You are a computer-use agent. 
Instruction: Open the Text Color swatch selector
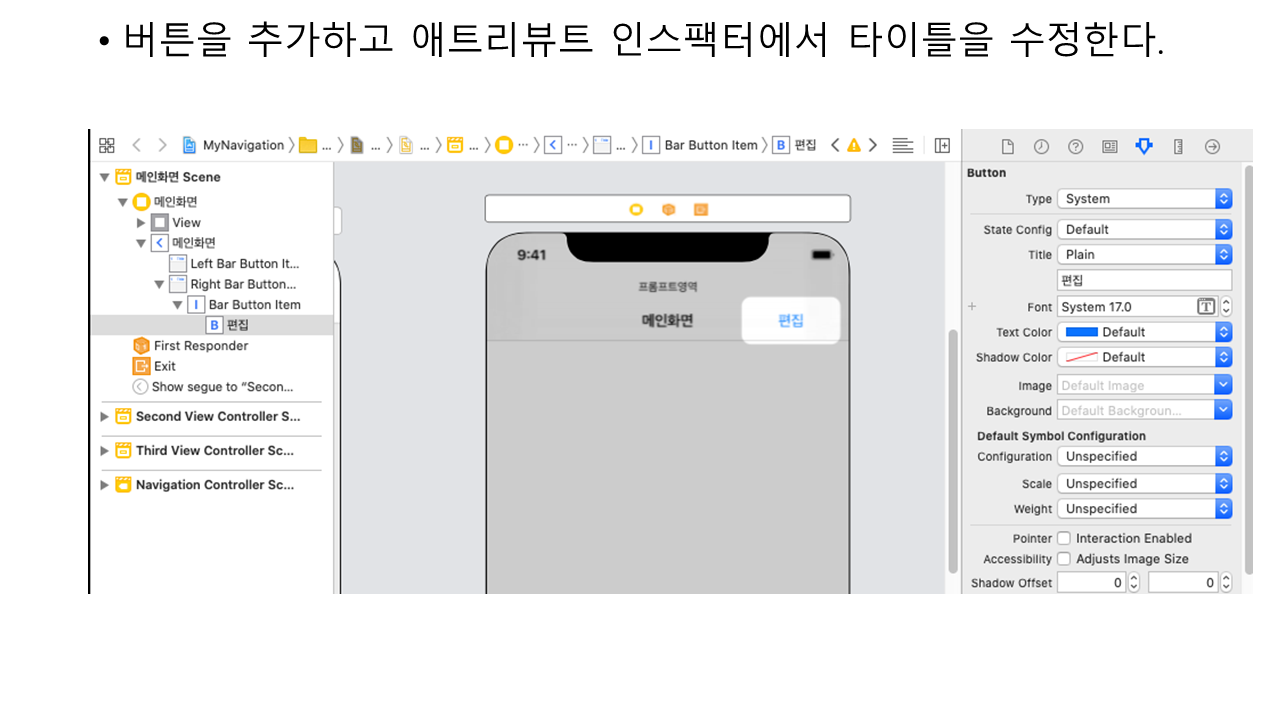(x=1144, y=332)
